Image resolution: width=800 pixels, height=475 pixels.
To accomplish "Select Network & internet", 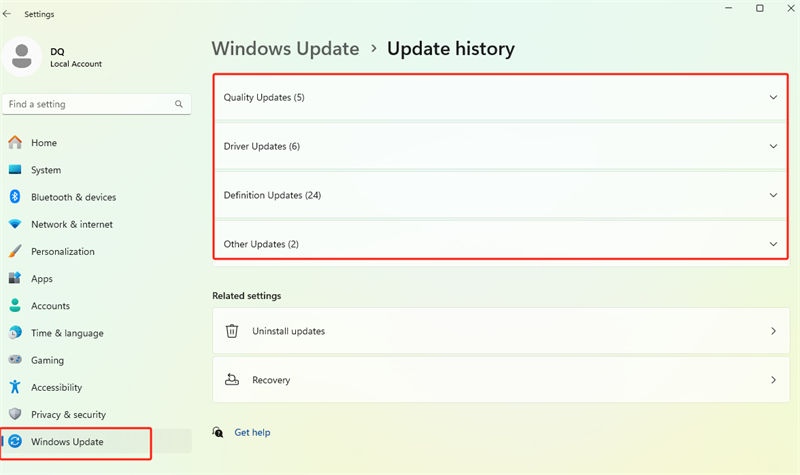I will click(97, 224).
